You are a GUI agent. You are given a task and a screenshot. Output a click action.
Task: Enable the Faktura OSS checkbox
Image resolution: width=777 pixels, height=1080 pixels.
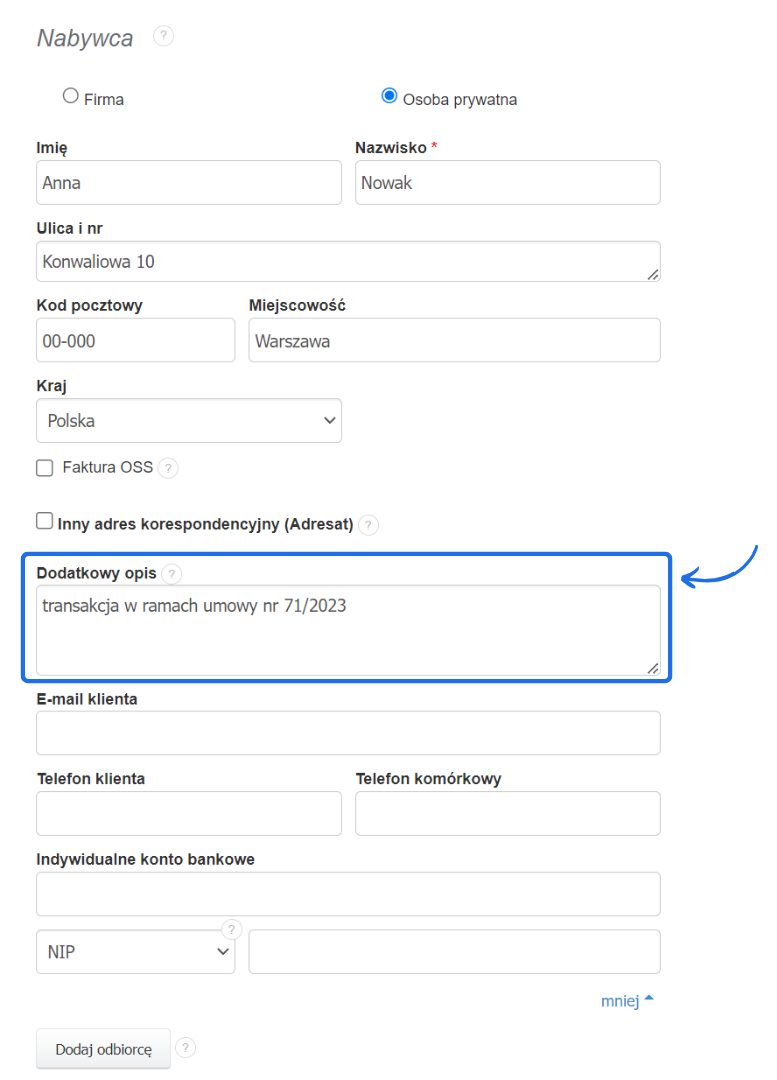pyautogui.click(x=45, y=467)
